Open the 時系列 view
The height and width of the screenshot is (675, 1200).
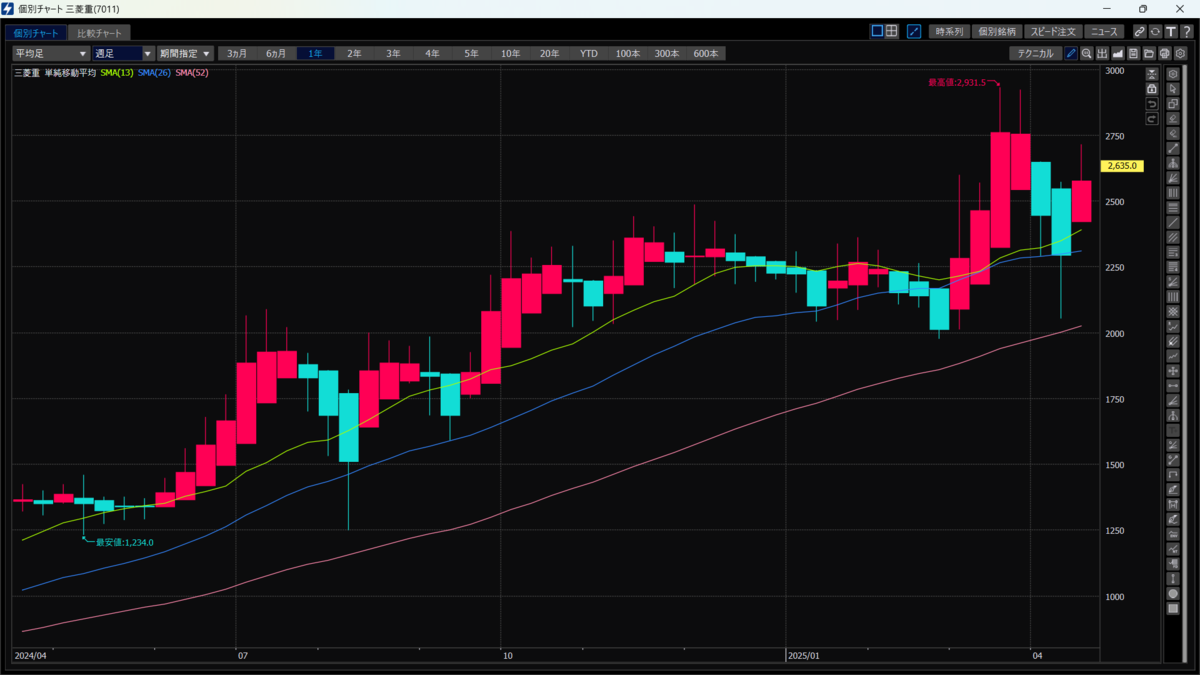pos(949,31)
